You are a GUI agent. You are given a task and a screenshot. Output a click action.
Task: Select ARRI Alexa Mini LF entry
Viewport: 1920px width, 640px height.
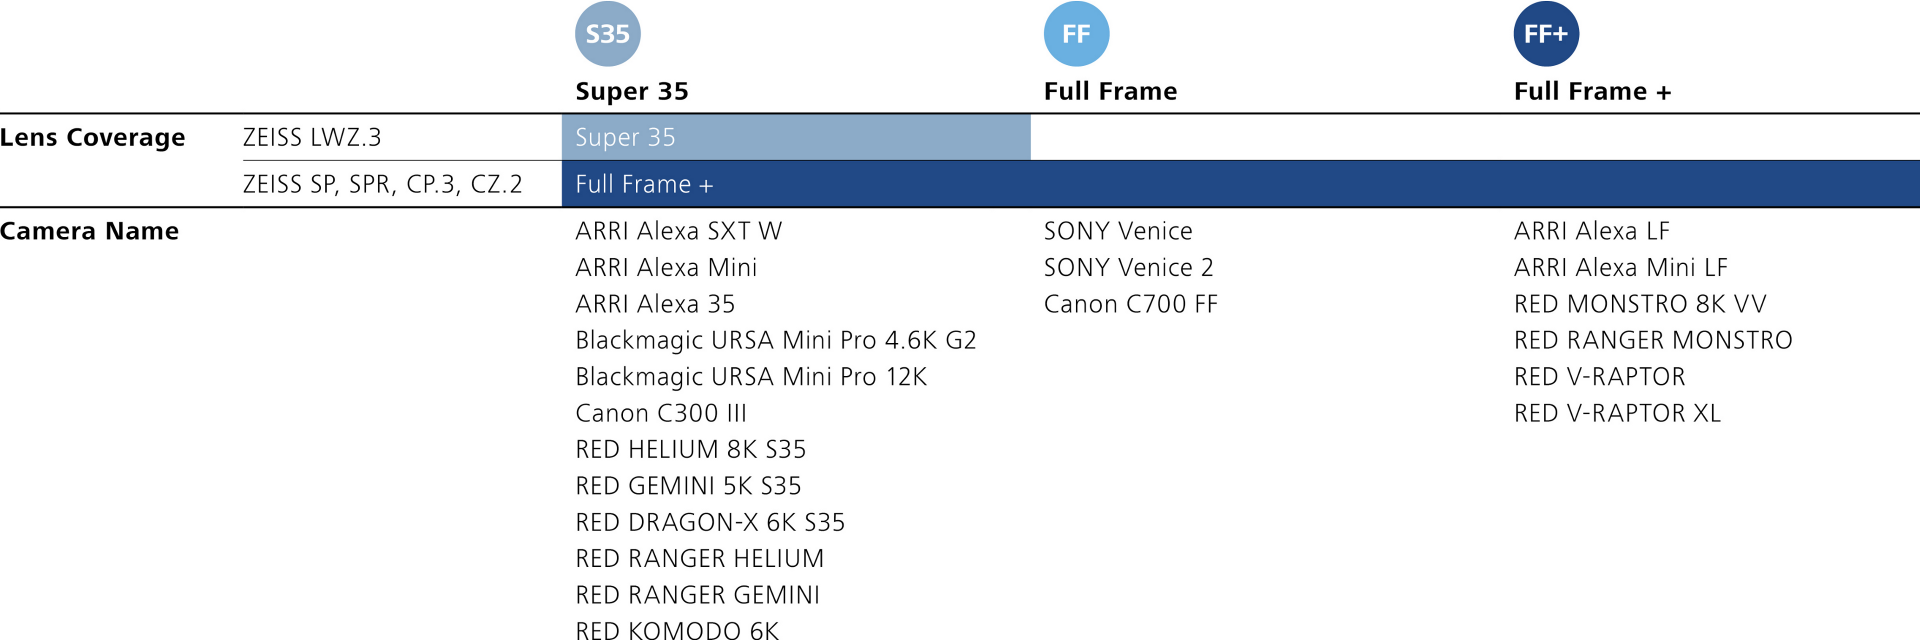pyautogui.click(x=1620, y=267)
